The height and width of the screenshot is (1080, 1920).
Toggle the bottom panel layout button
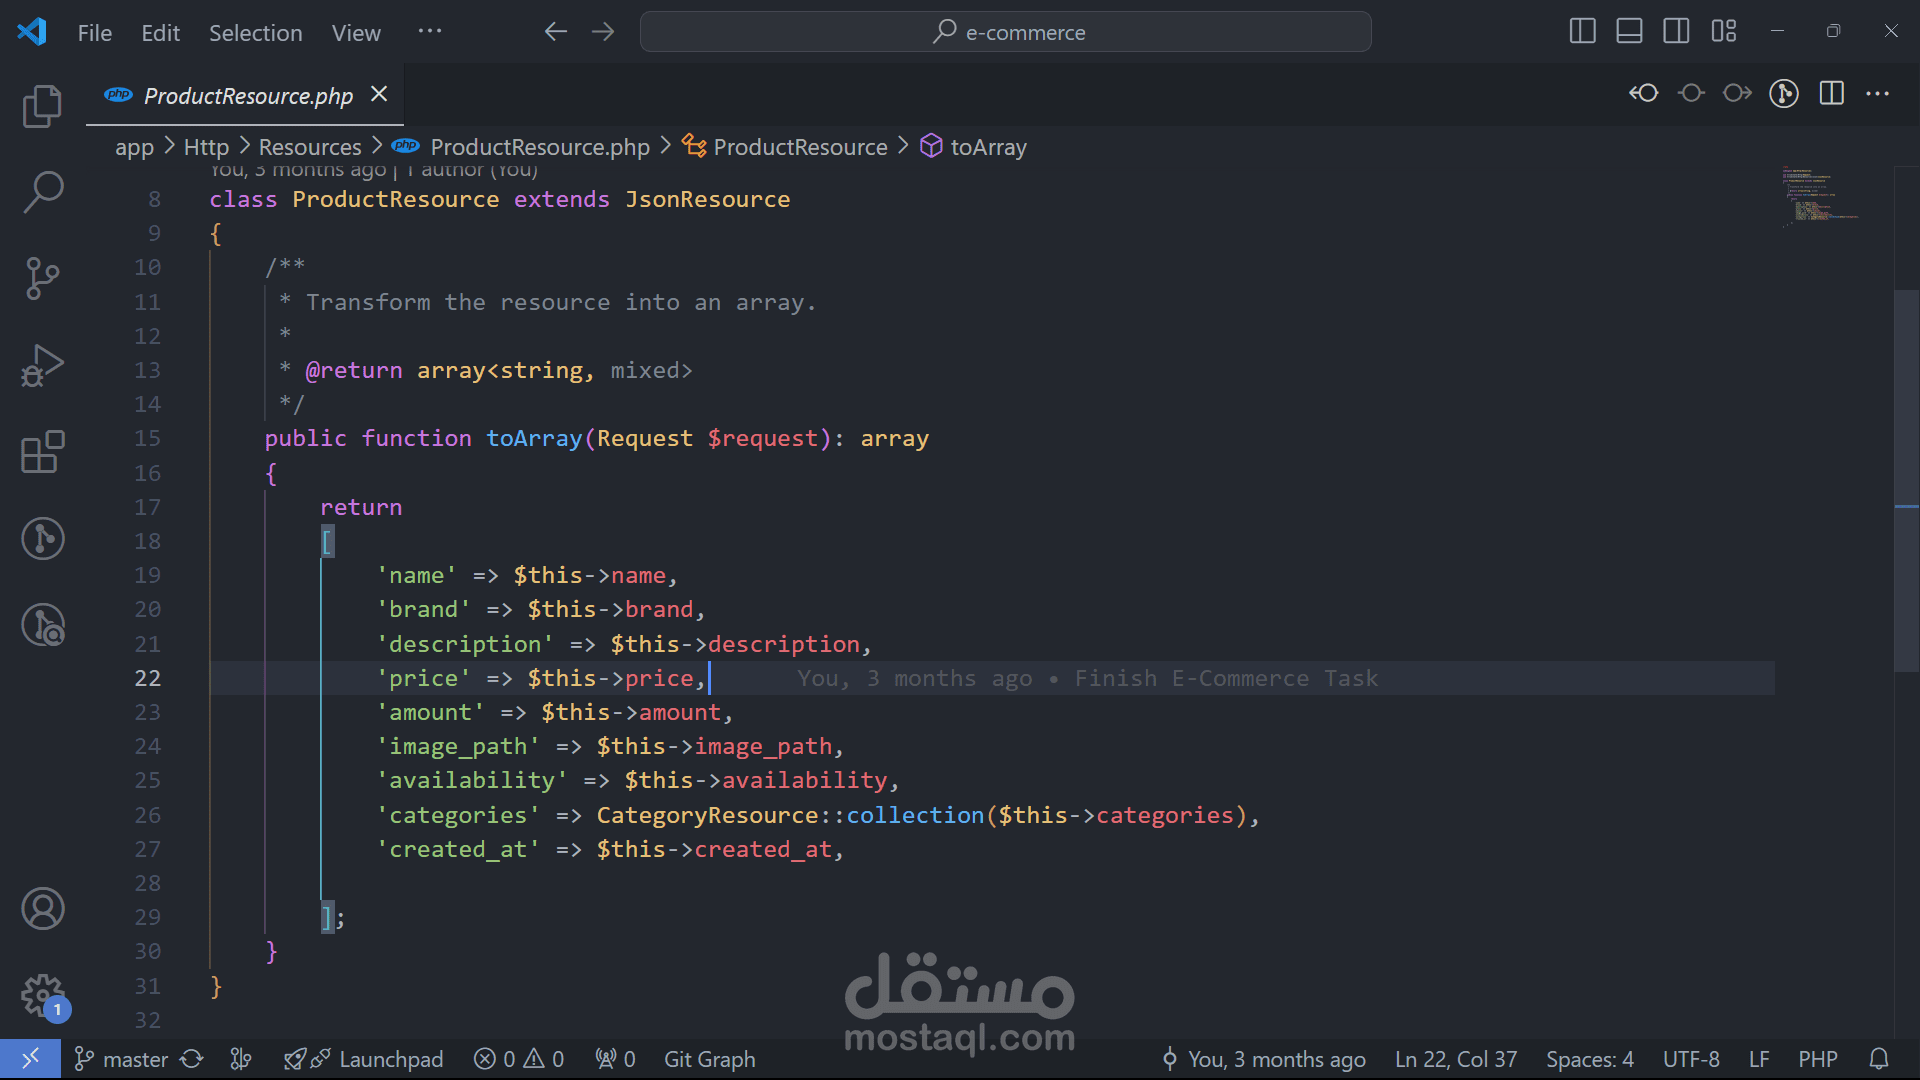coord(1629,32)
